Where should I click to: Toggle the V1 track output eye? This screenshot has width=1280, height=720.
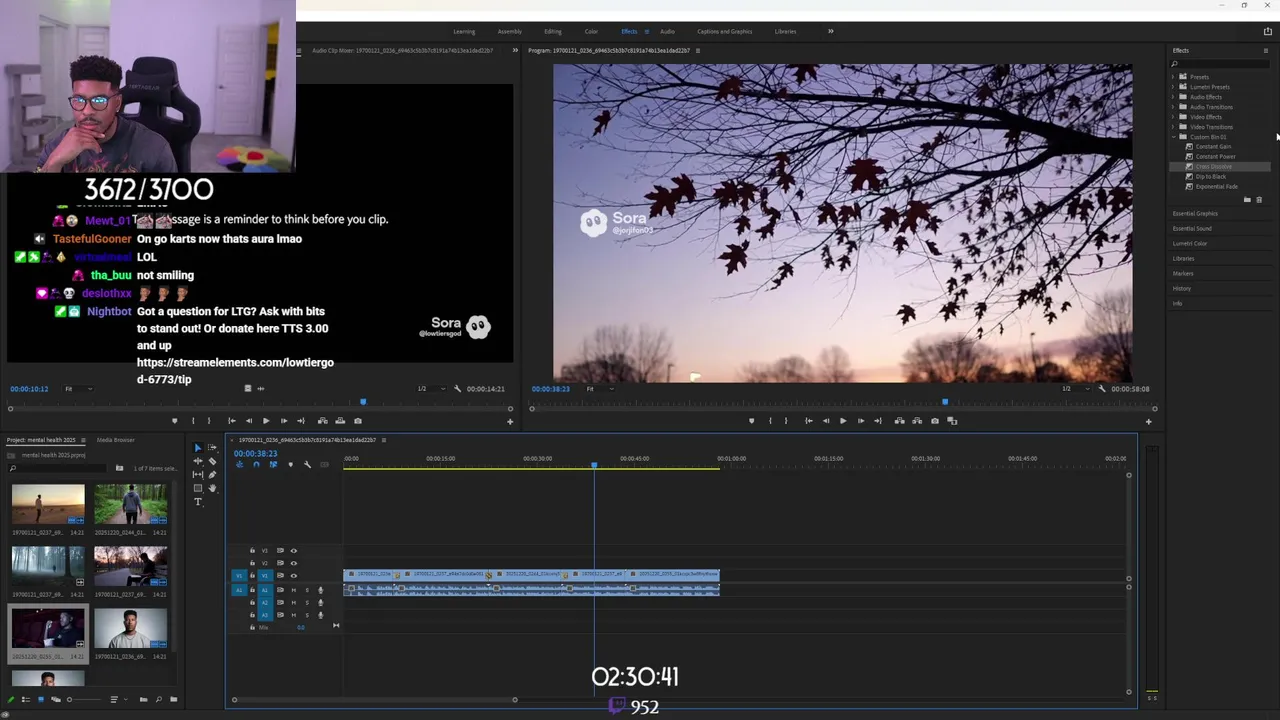pyautogui.click(x=294, y=576)
